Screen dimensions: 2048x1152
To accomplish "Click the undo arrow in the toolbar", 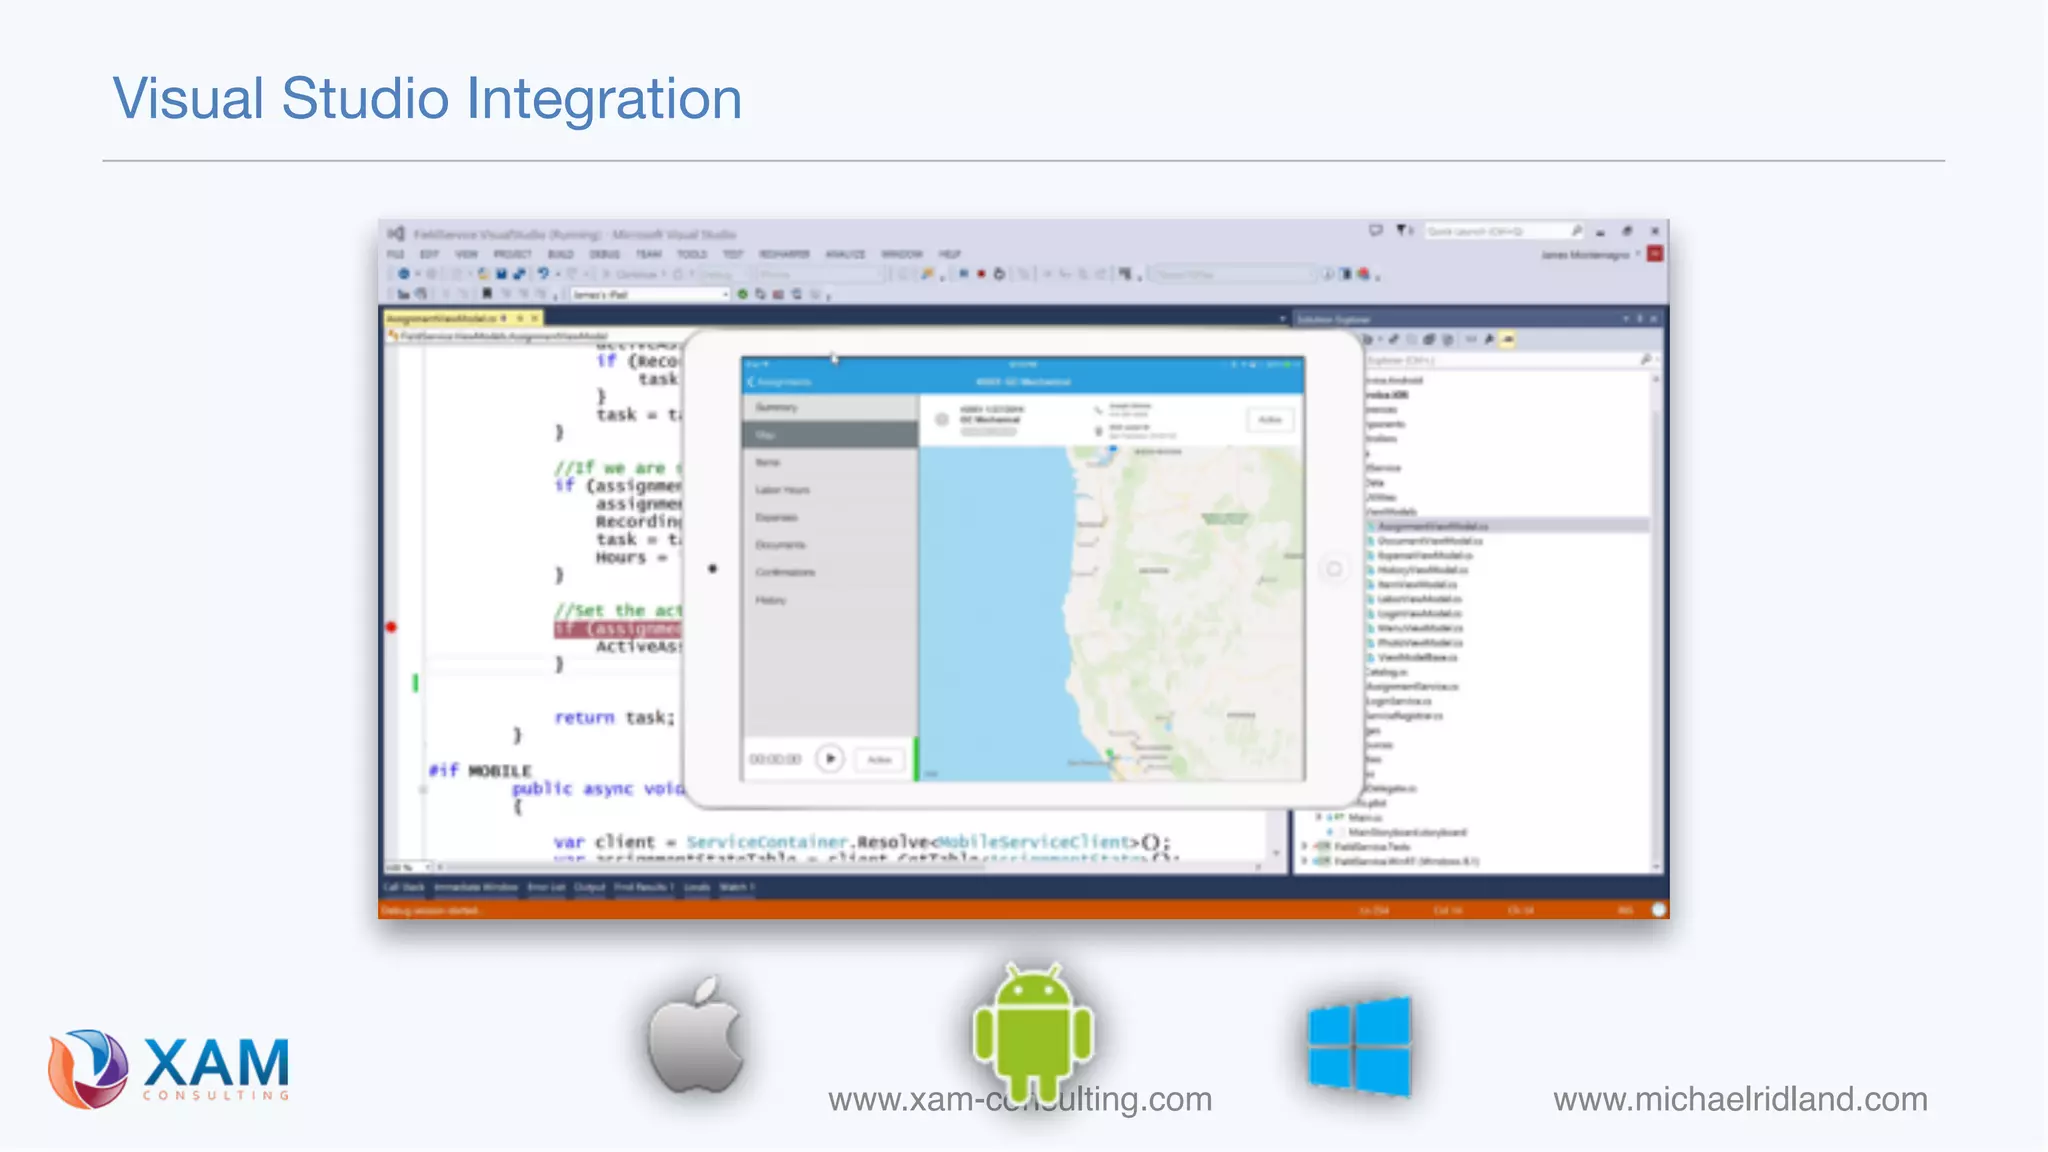I will click(543, 273).
